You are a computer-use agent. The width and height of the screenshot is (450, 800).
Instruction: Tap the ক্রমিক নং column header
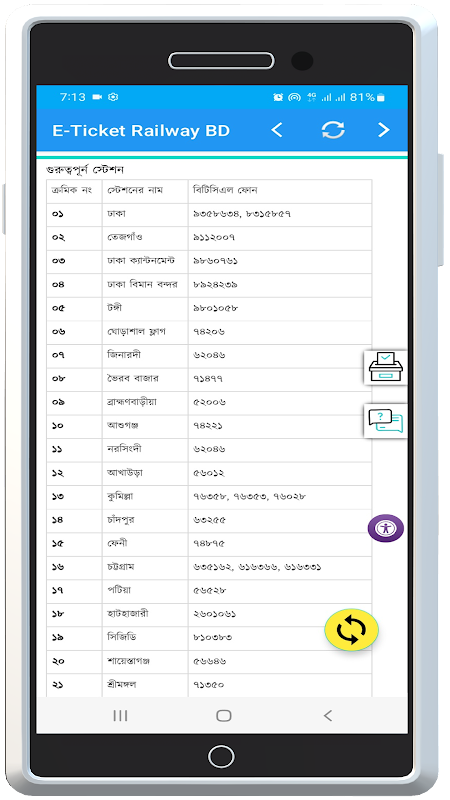tap(71, 190)
